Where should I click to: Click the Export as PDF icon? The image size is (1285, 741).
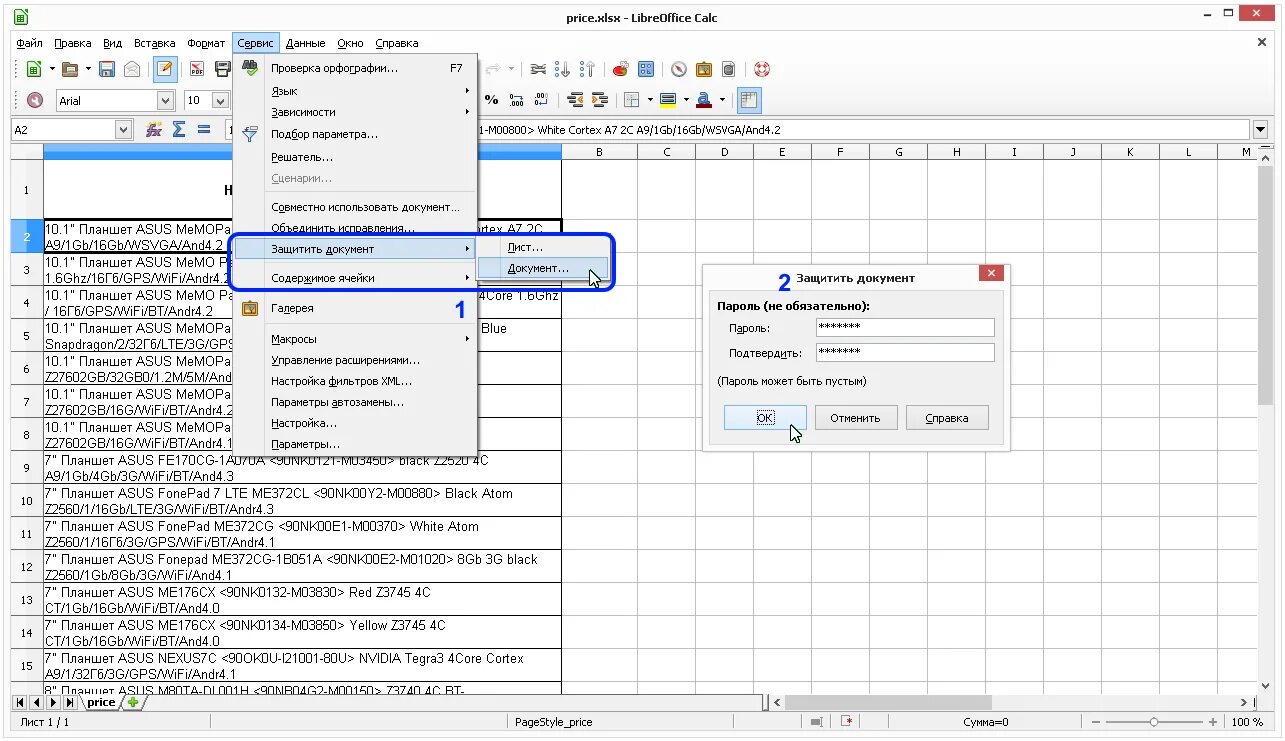(197, 69)
